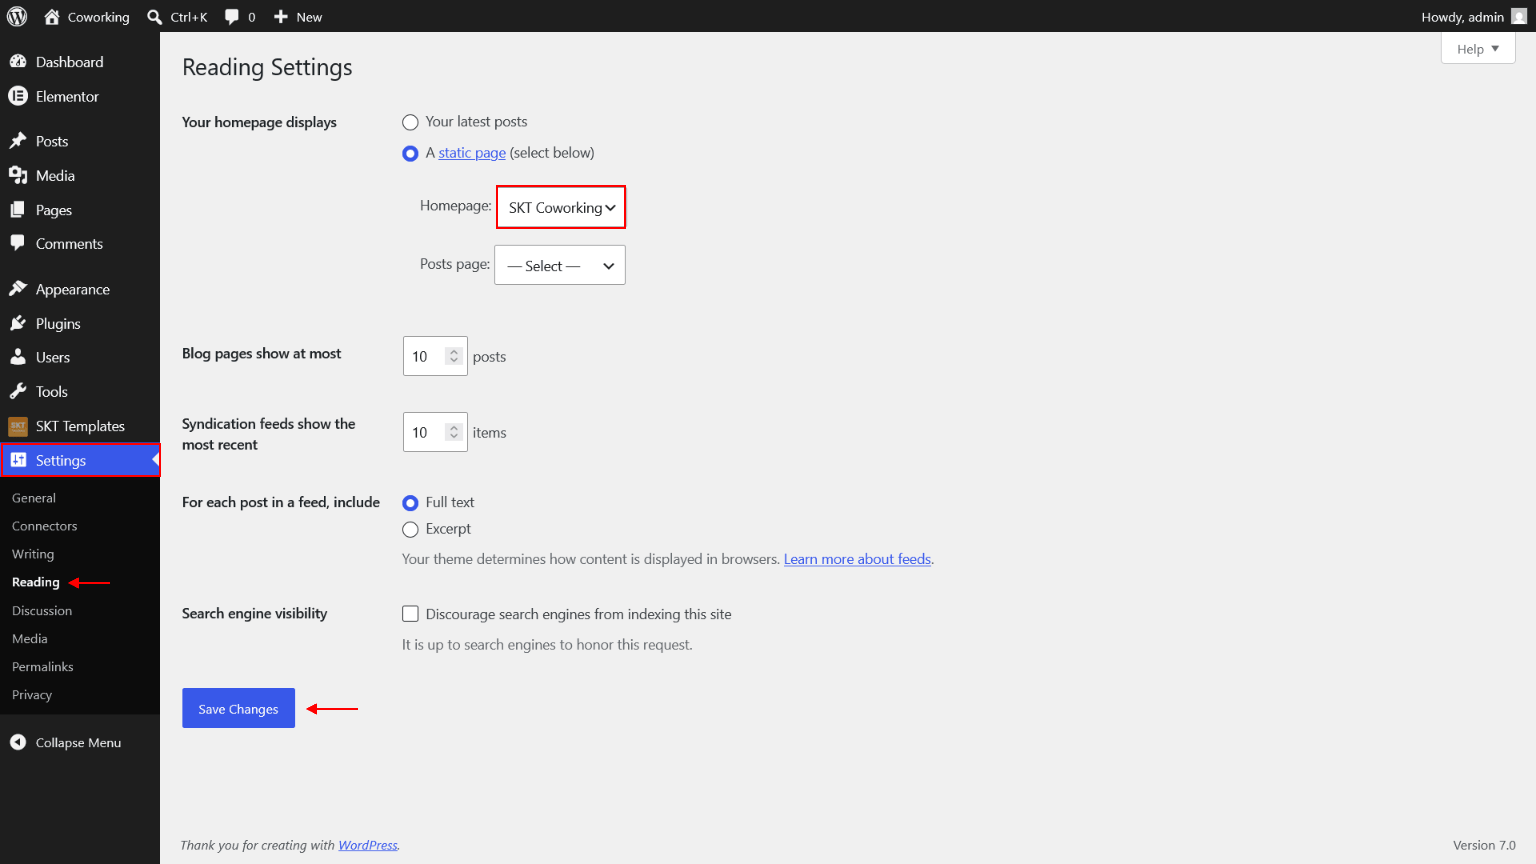Click the plus New icon in the admin bar

pos(281,17)
